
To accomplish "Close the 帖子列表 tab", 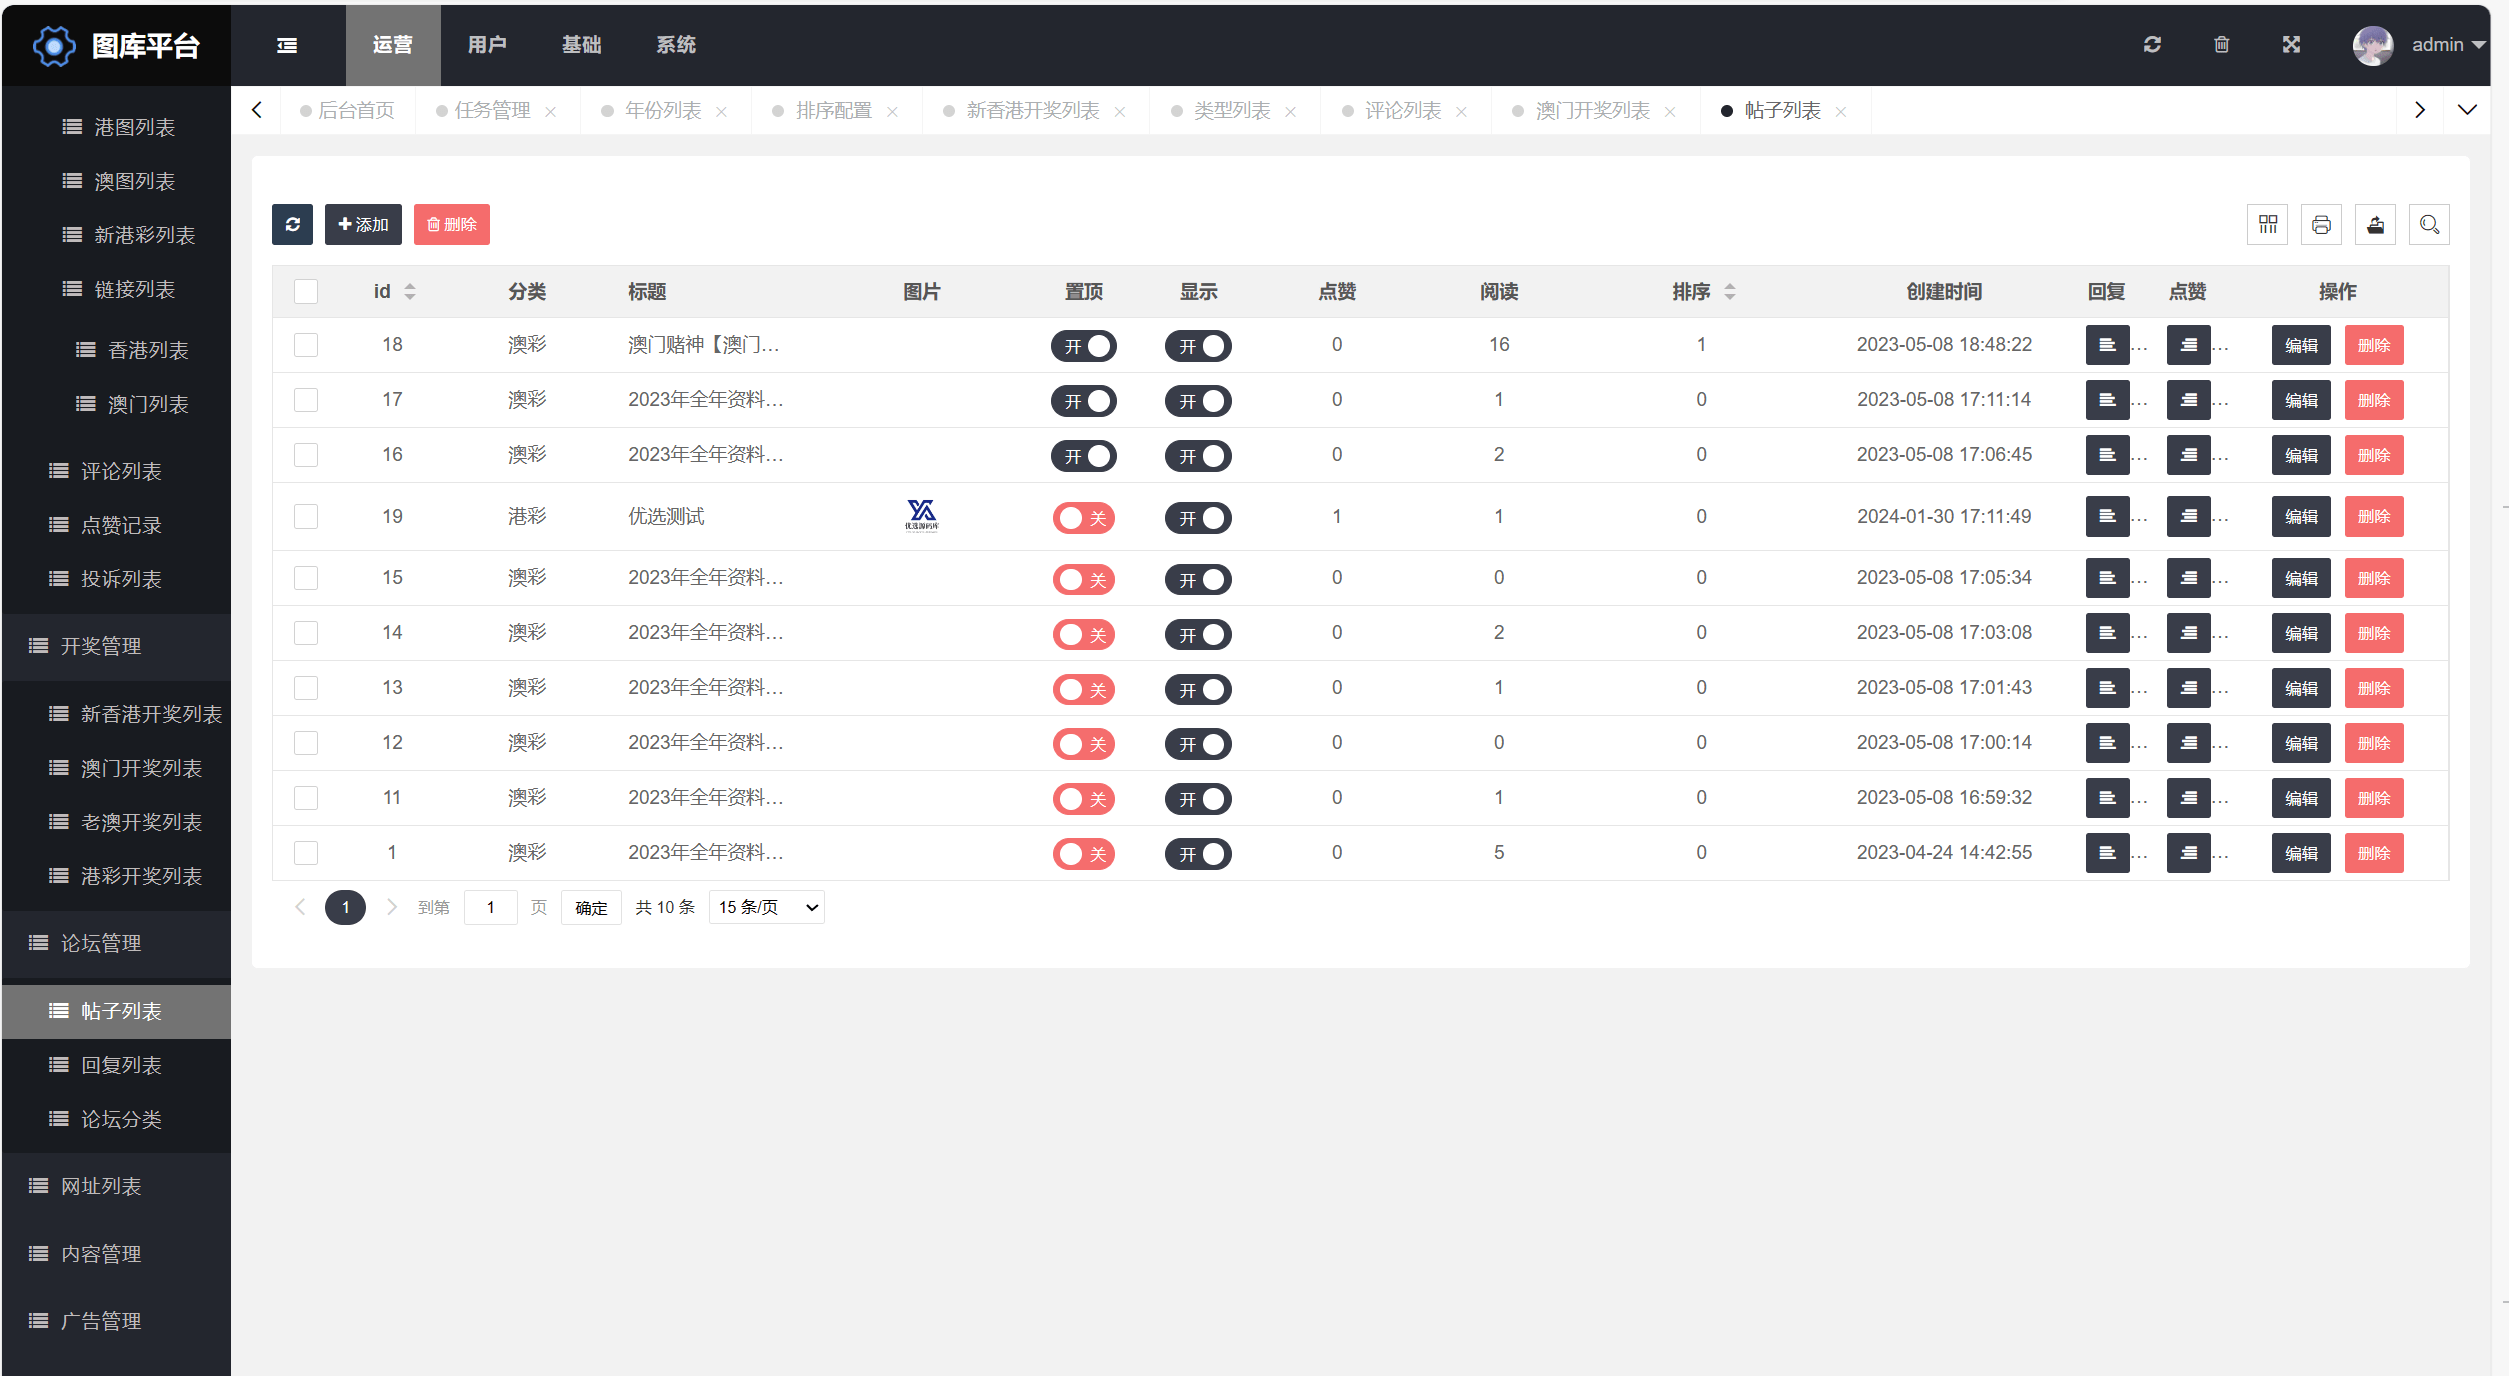I will click(x=1840, y=112).
